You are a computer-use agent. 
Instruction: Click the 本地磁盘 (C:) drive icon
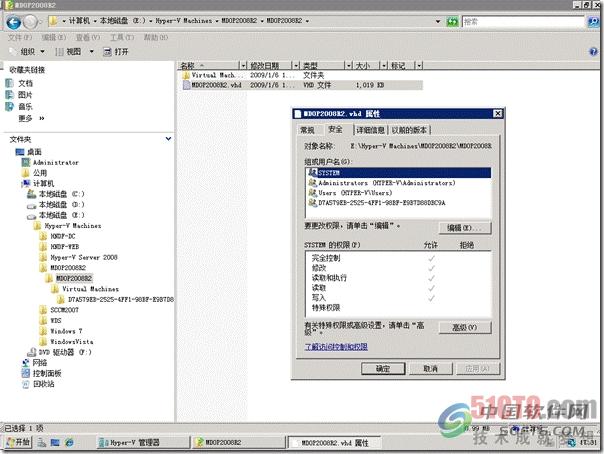32,194
